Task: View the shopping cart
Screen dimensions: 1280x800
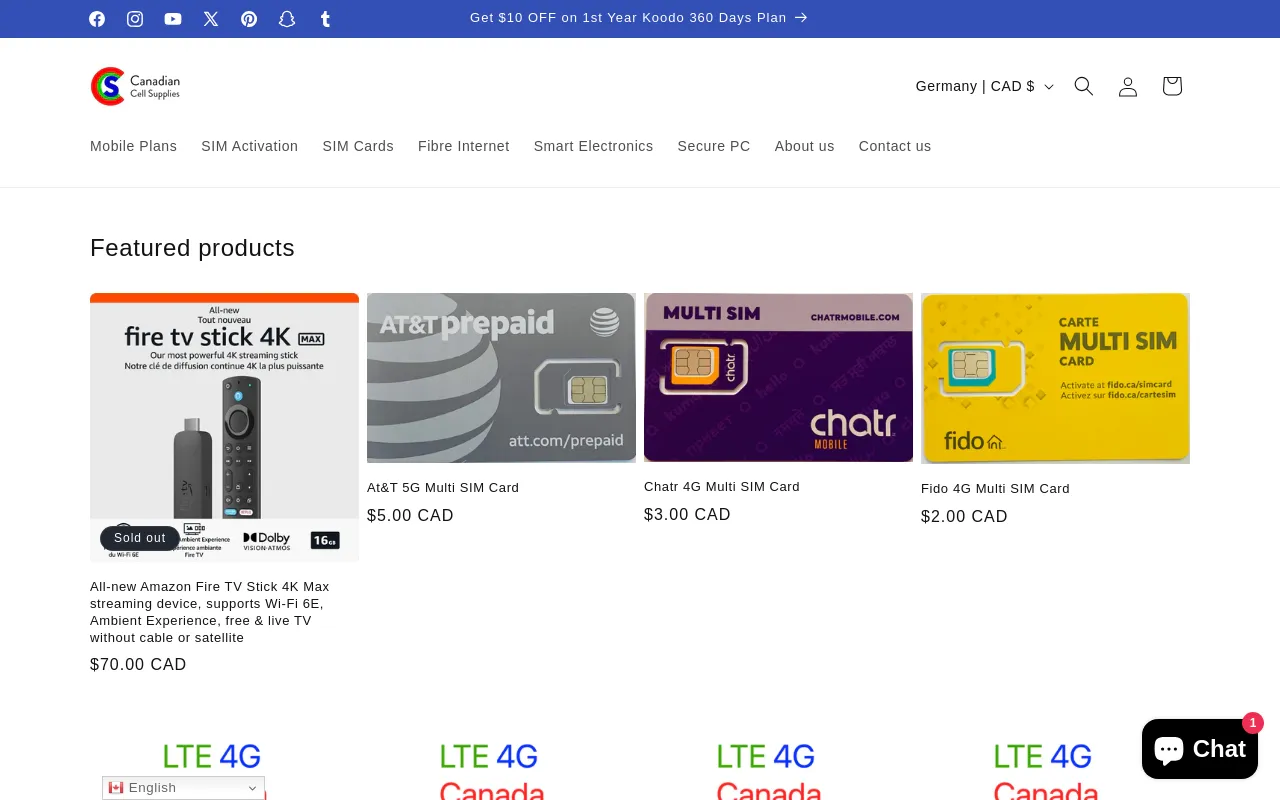Action: coord(1172,86)
